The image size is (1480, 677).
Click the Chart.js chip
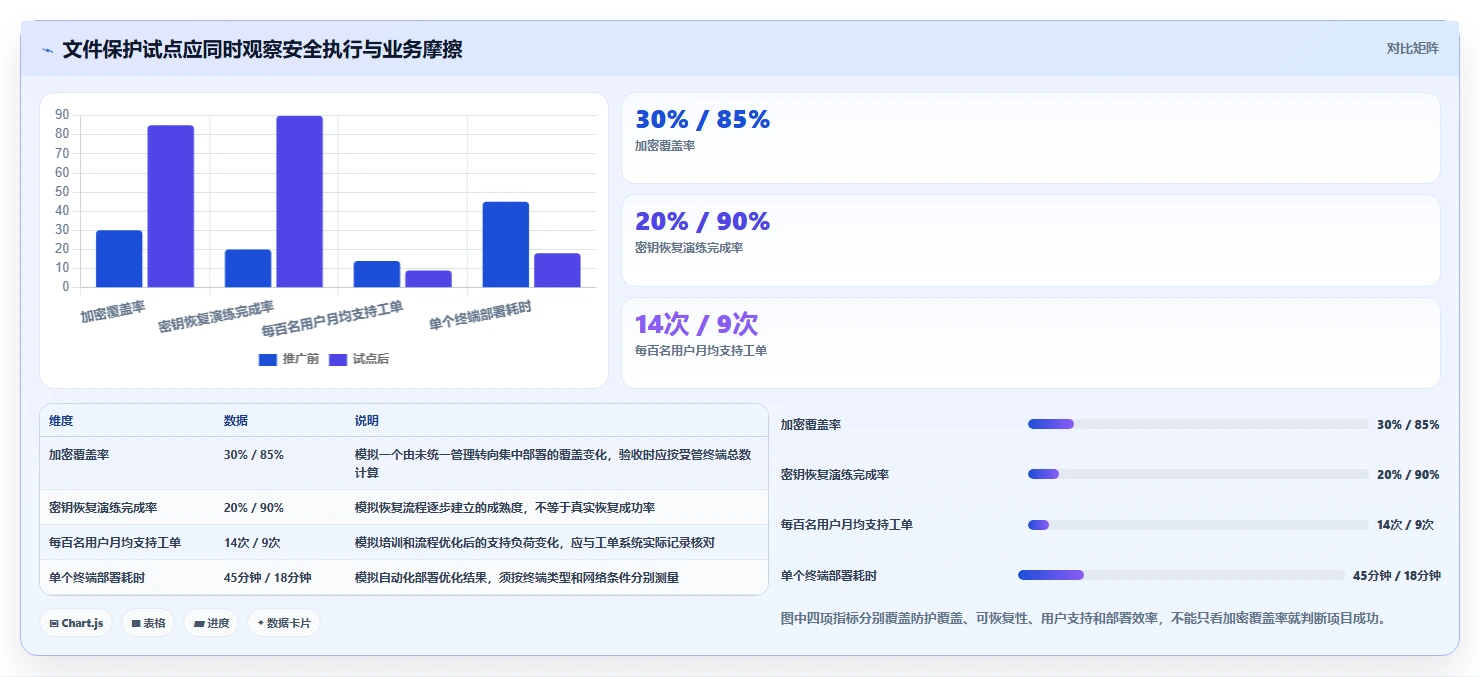click(x=76, y=623)
